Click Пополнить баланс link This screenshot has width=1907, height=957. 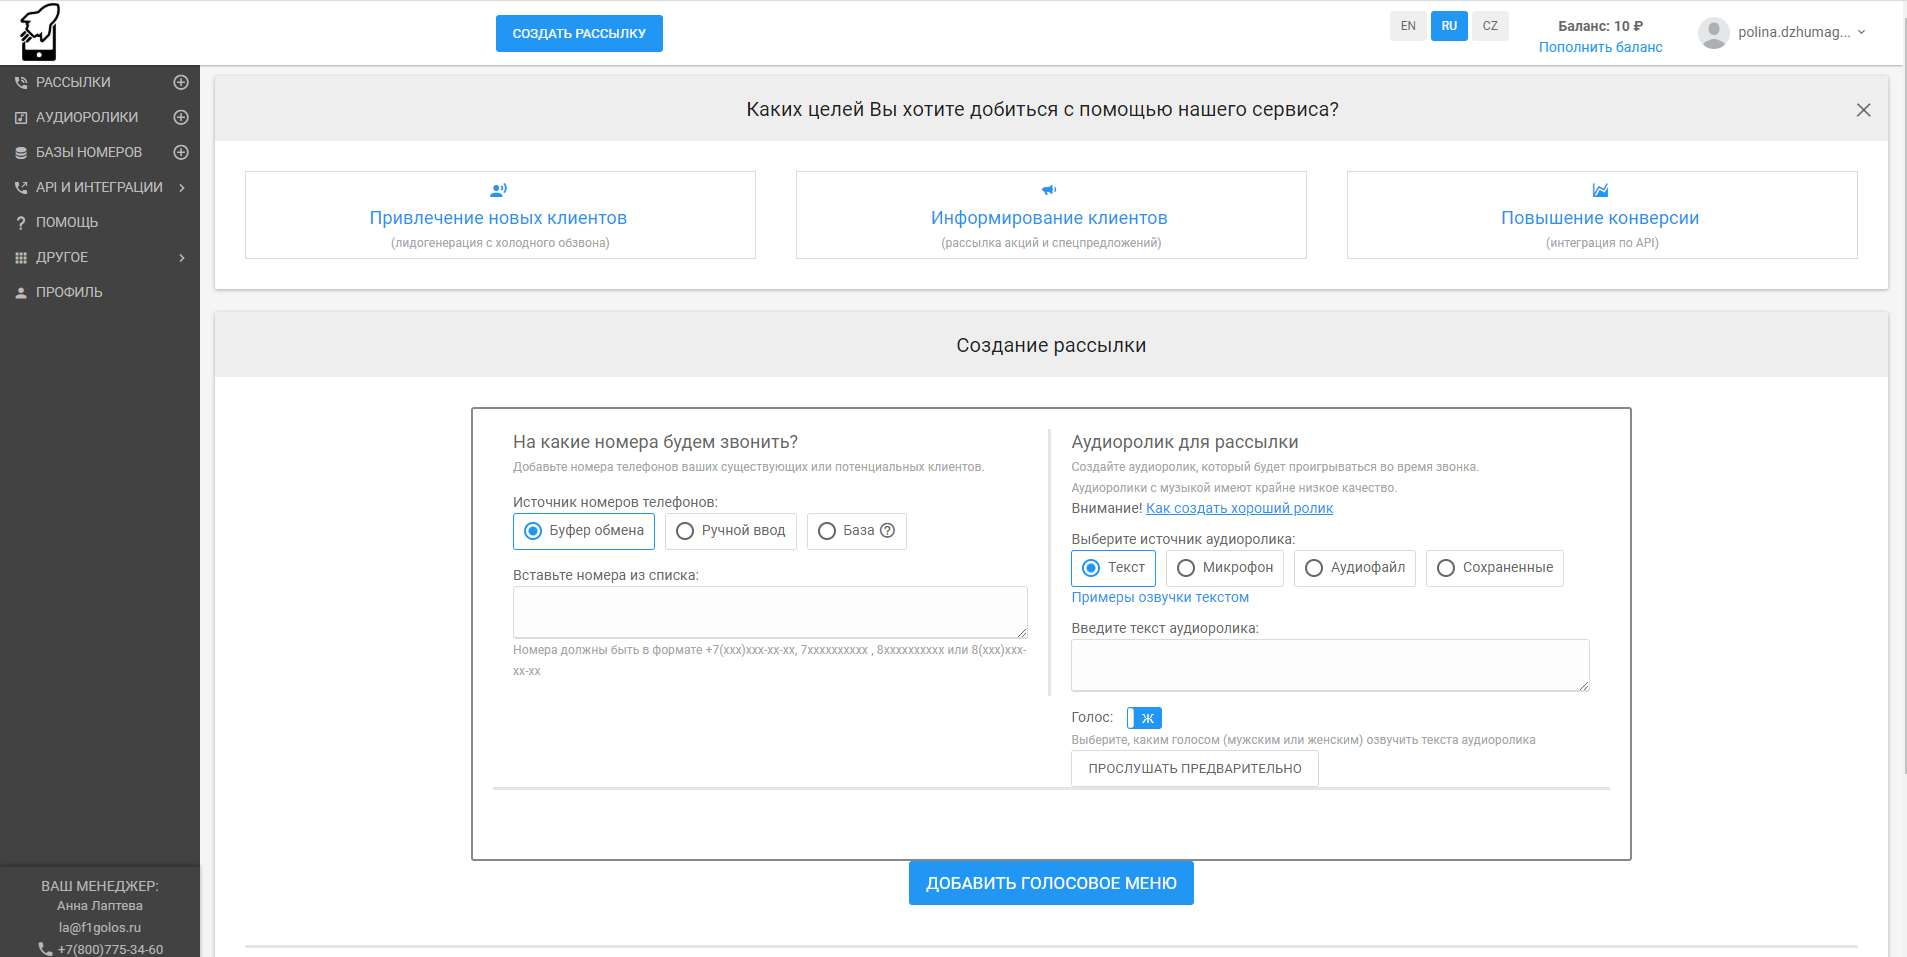[x=1600, y=47]
